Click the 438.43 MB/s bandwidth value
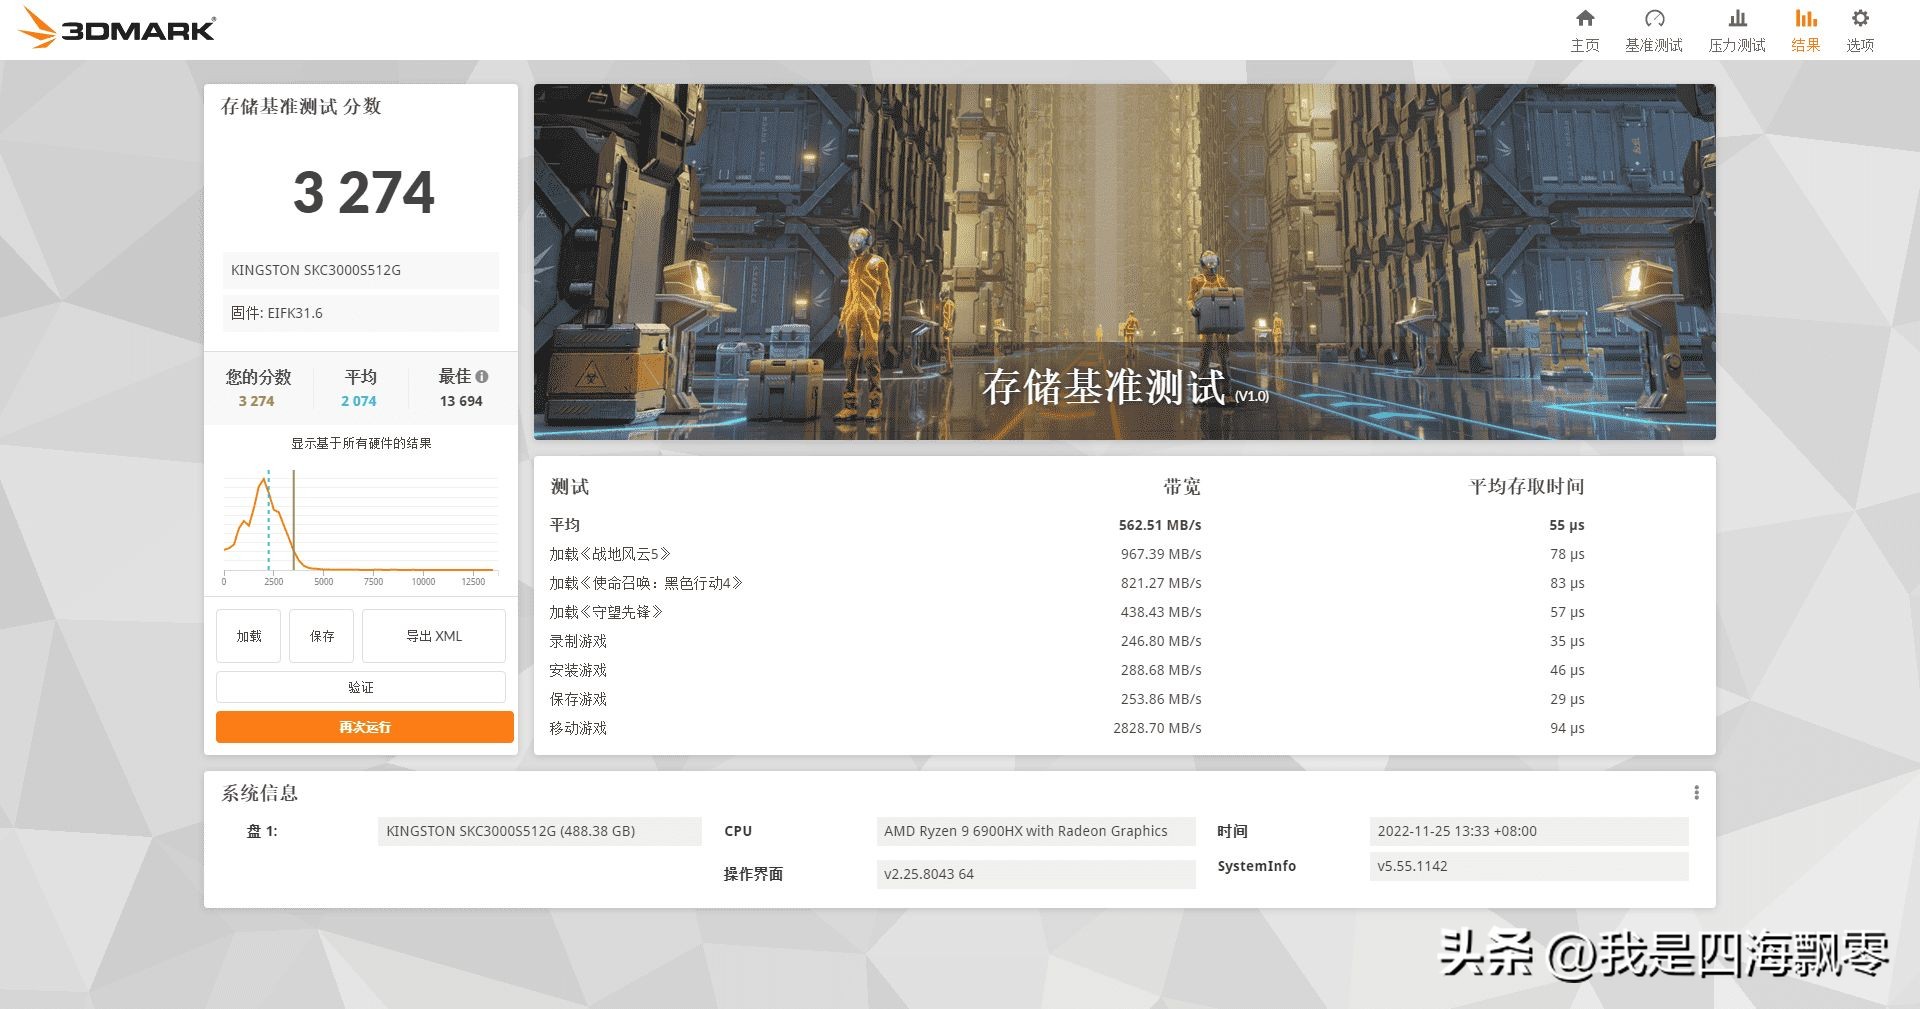 (x=1161, y=612)
